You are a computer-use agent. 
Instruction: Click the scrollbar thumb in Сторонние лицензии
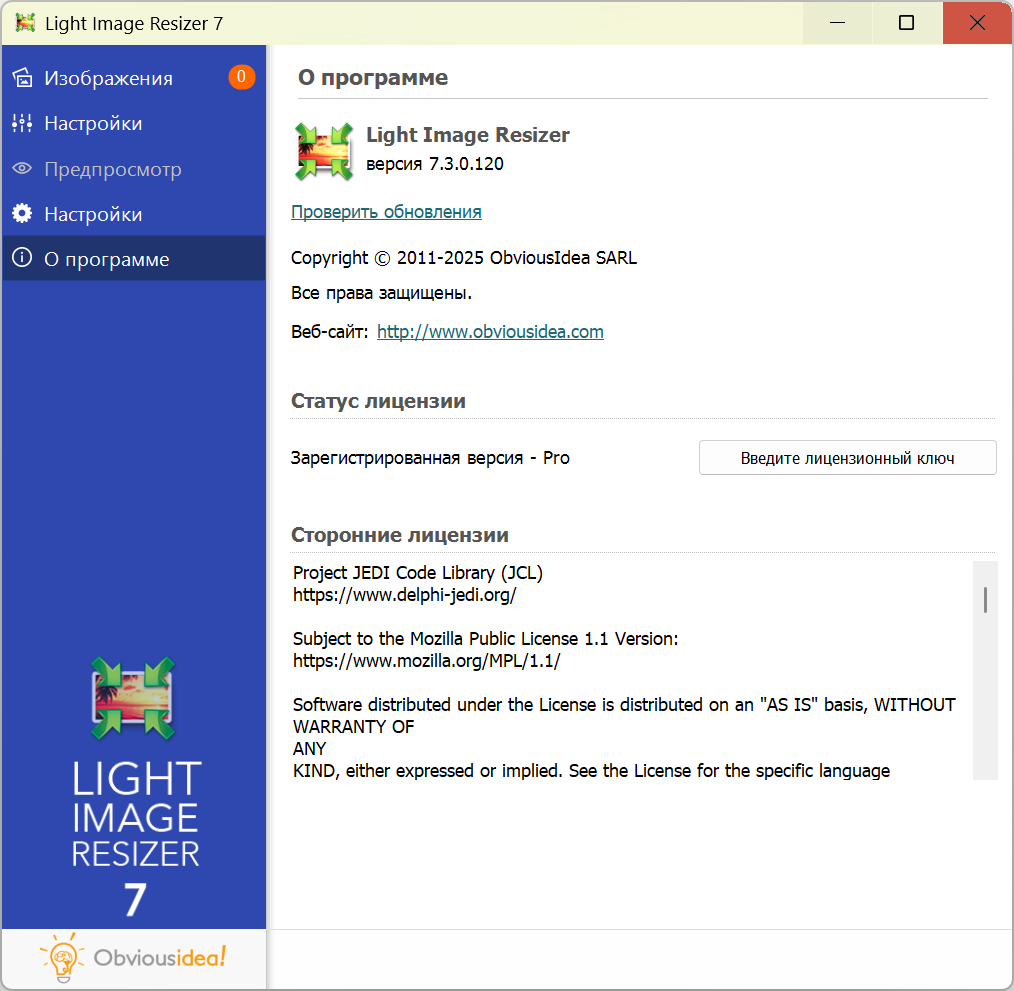(985, 599)
